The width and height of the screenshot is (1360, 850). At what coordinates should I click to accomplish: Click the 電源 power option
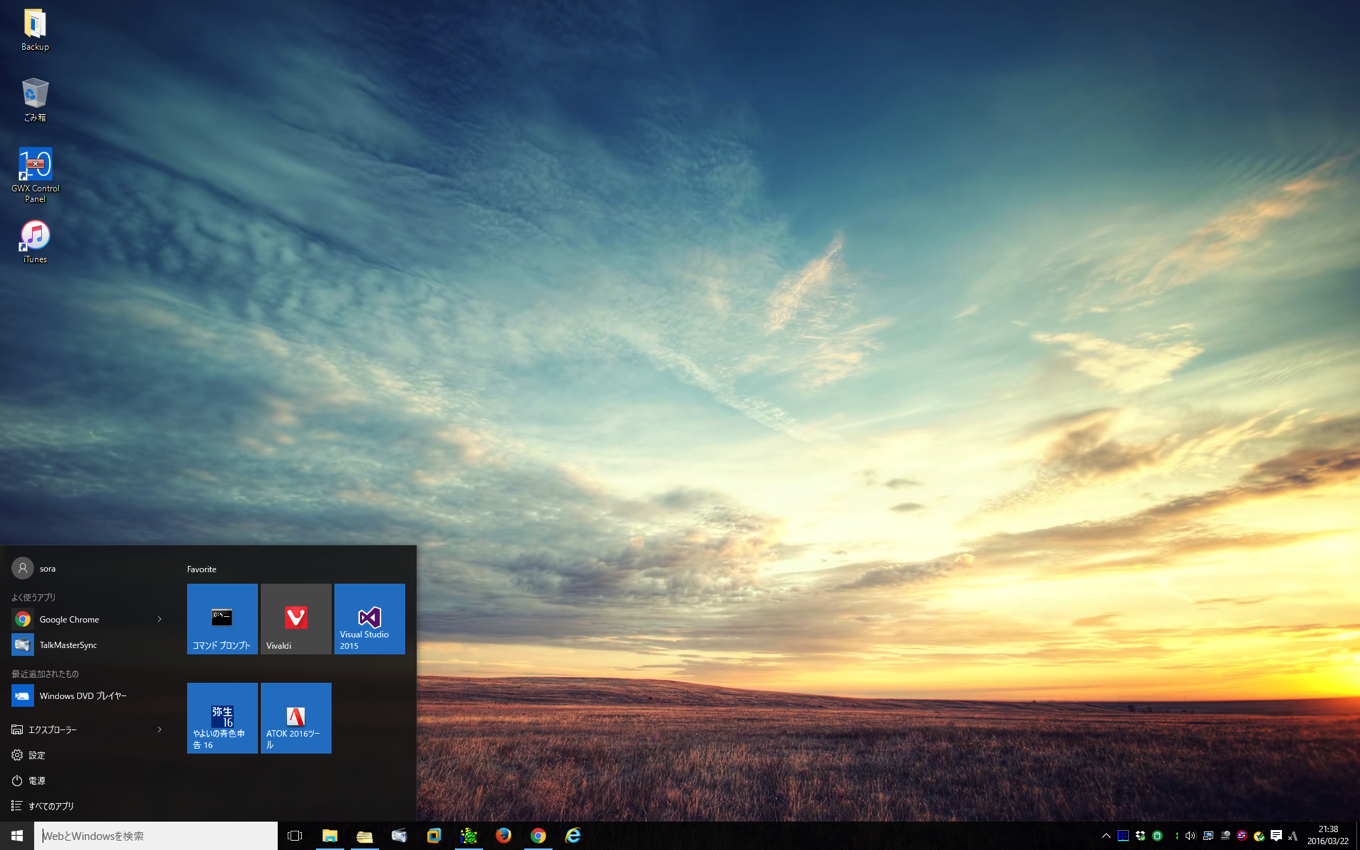point(36,781)
